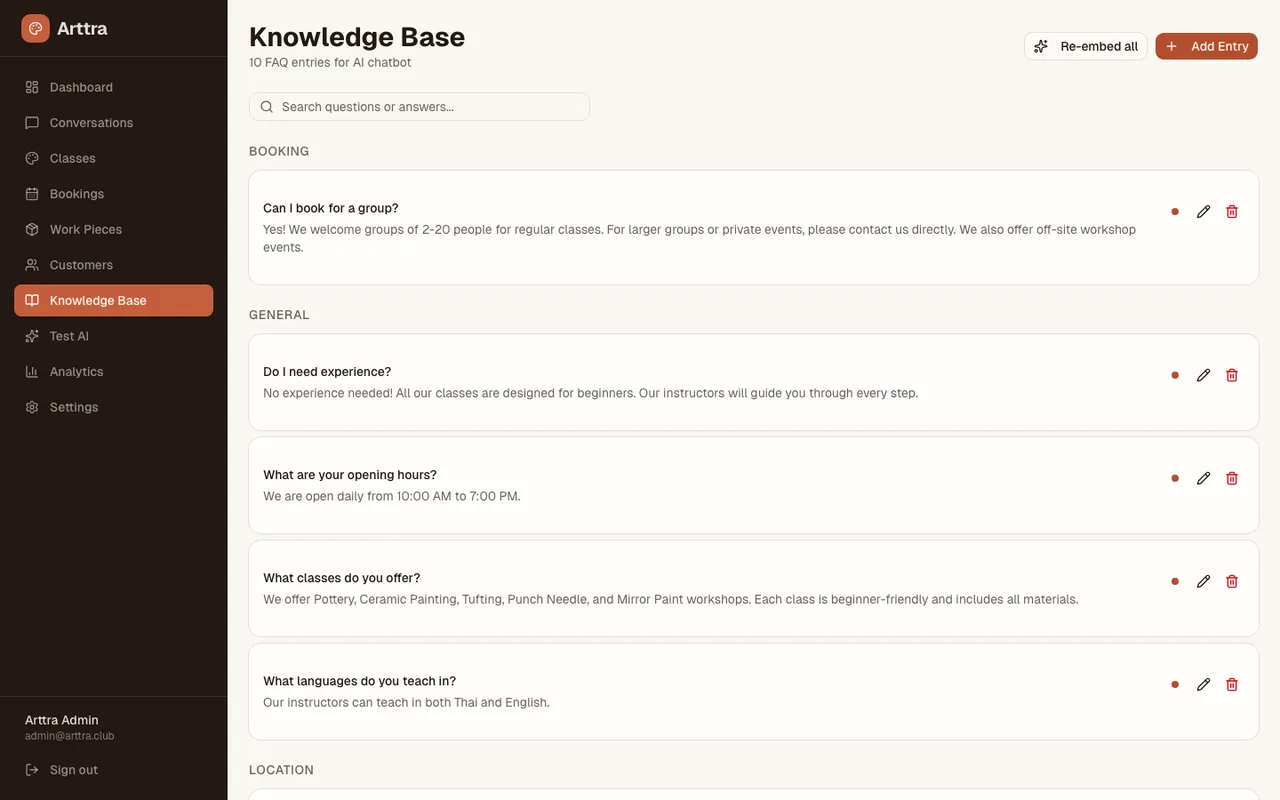Edit the 'Can I book for a group?' entry
Viewport: 1280px width, 800px height.
coord(1204,212)
